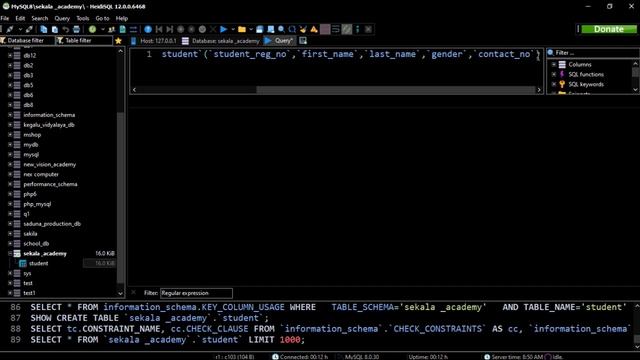Switch to the Query* tab
The width and height of the screenshot is (640, 360).
tap(279, 41)
